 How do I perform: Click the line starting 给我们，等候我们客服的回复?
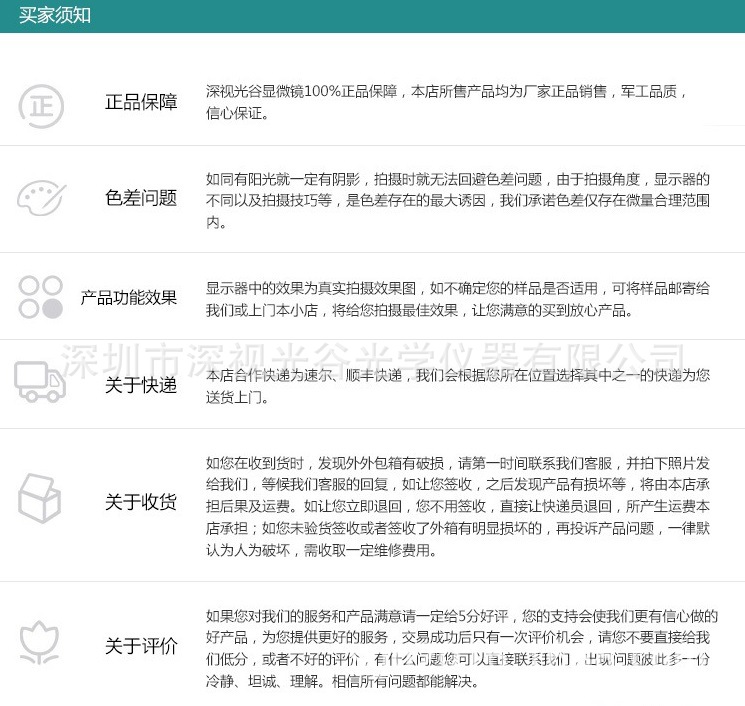point(458,484)
